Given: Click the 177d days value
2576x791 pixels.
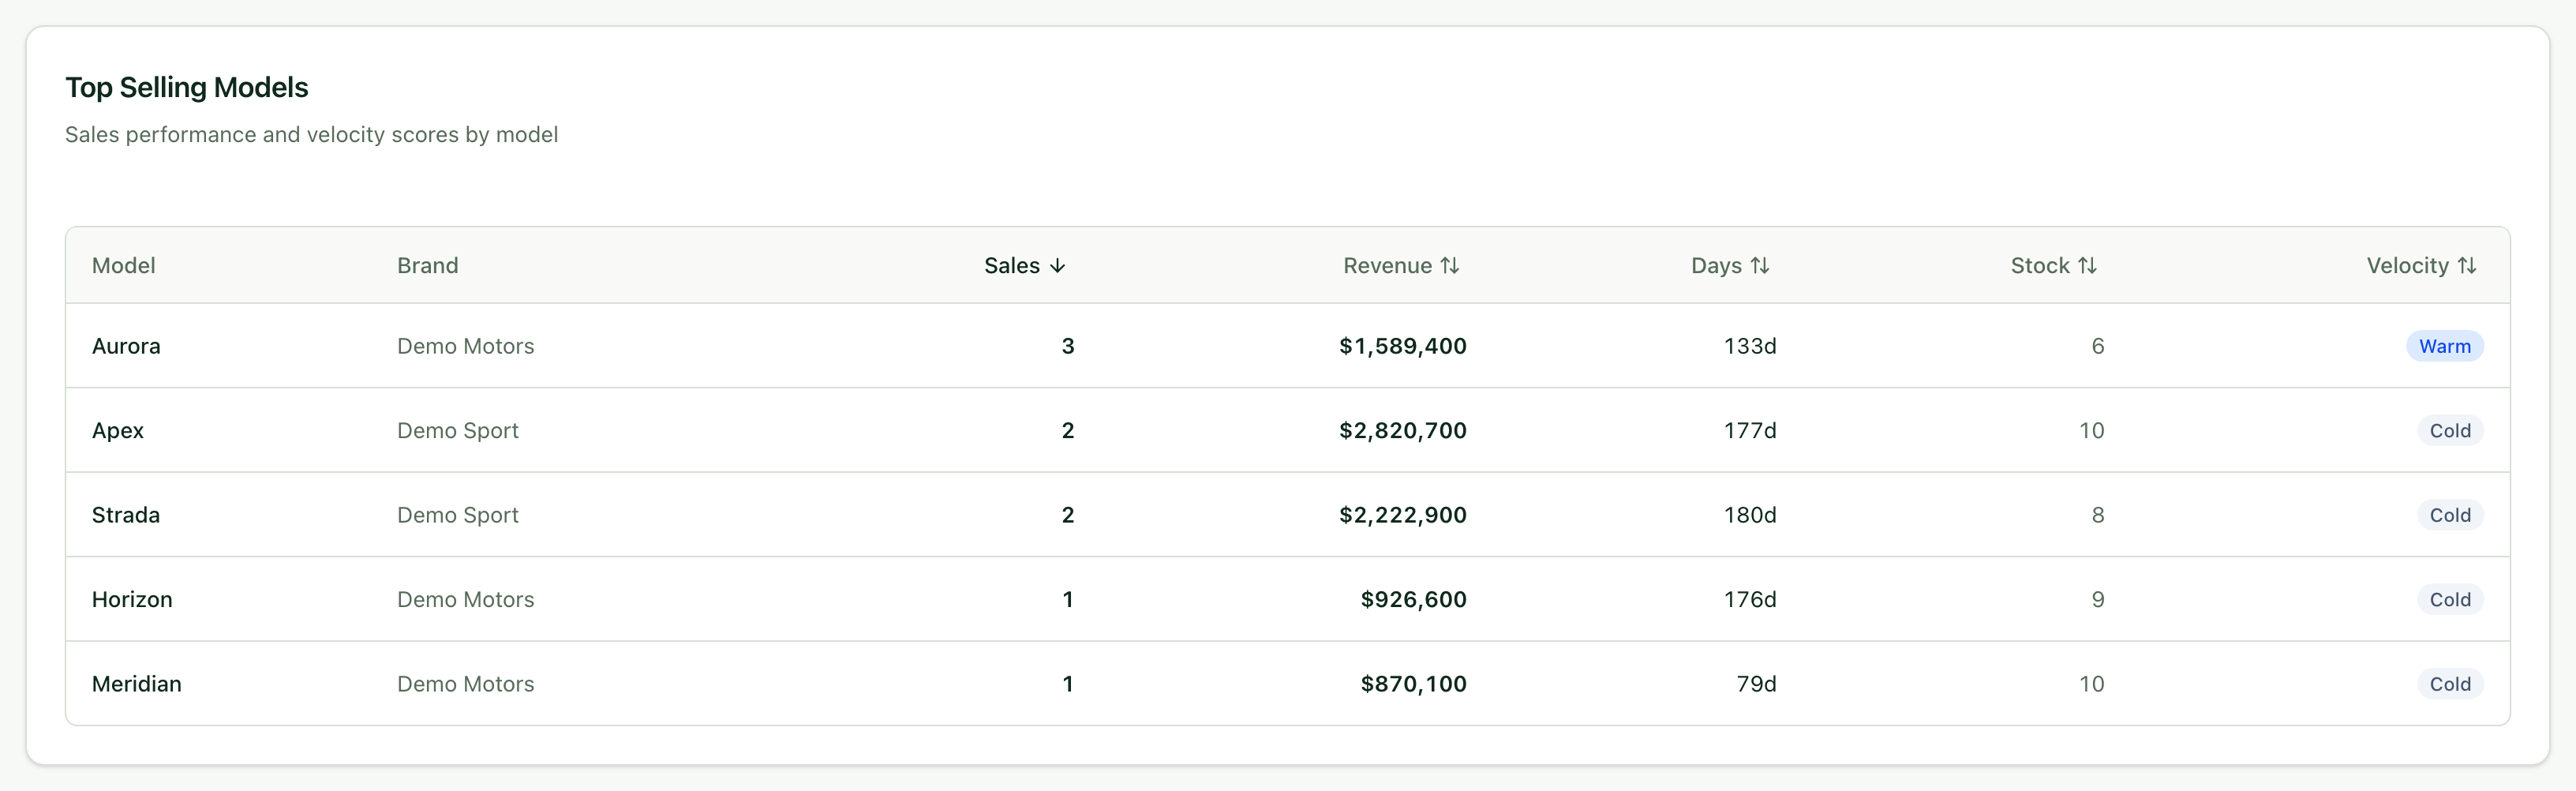Looking at the screenshot, I should point(1750,431).
